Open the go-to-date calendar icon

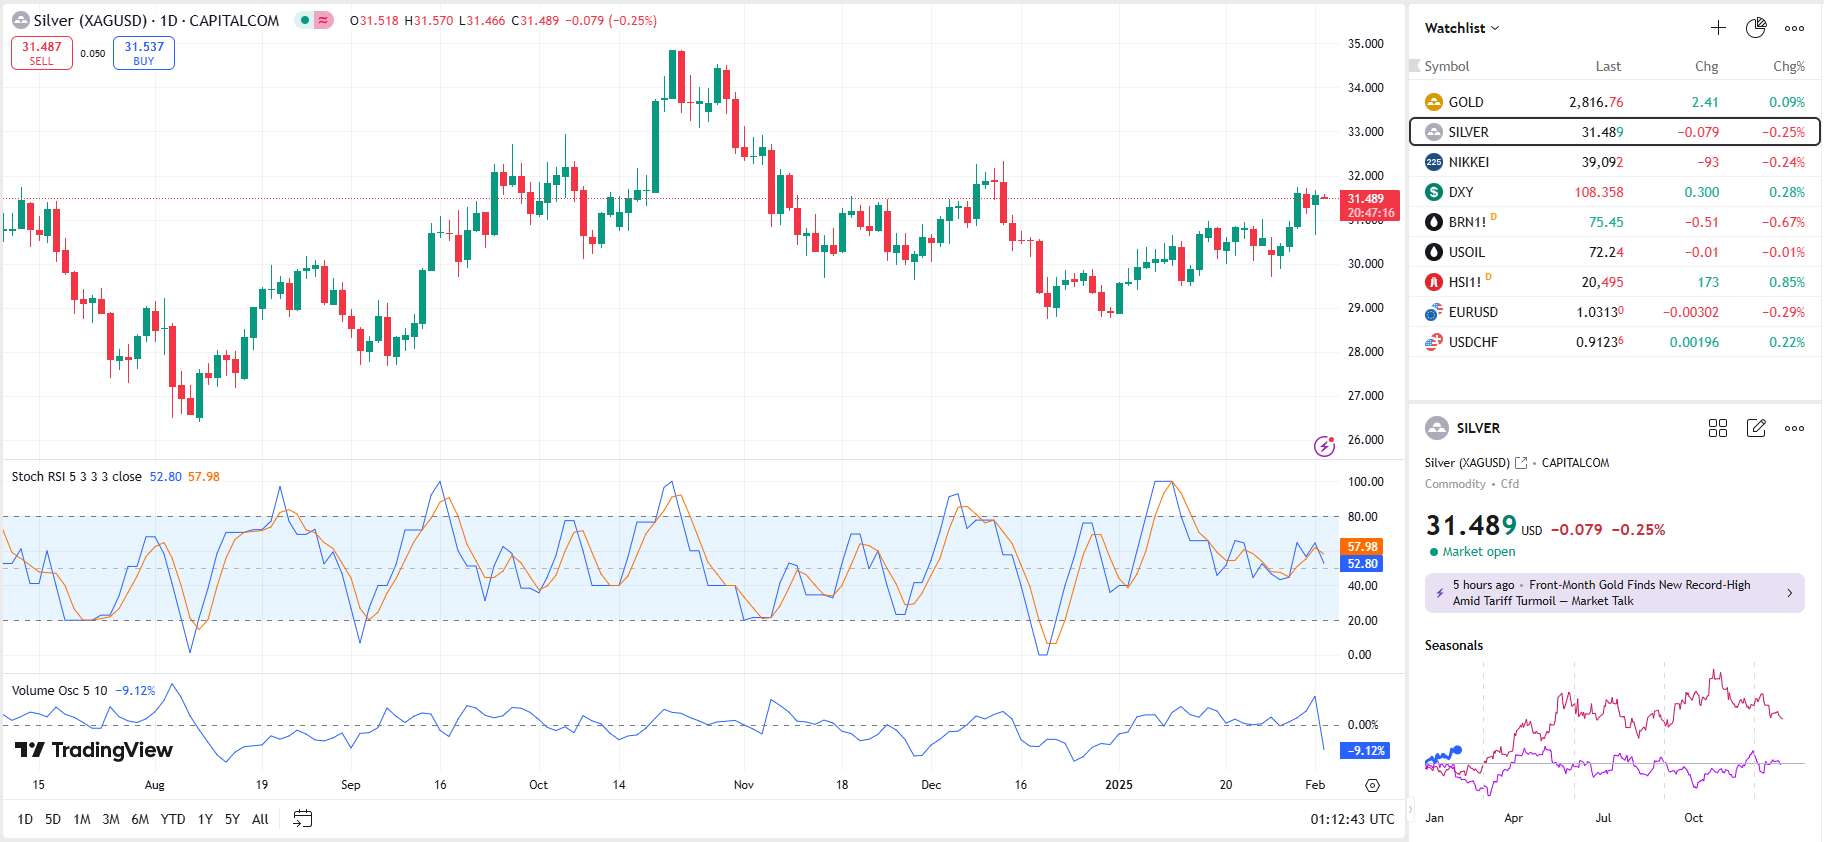coord(302,819)
